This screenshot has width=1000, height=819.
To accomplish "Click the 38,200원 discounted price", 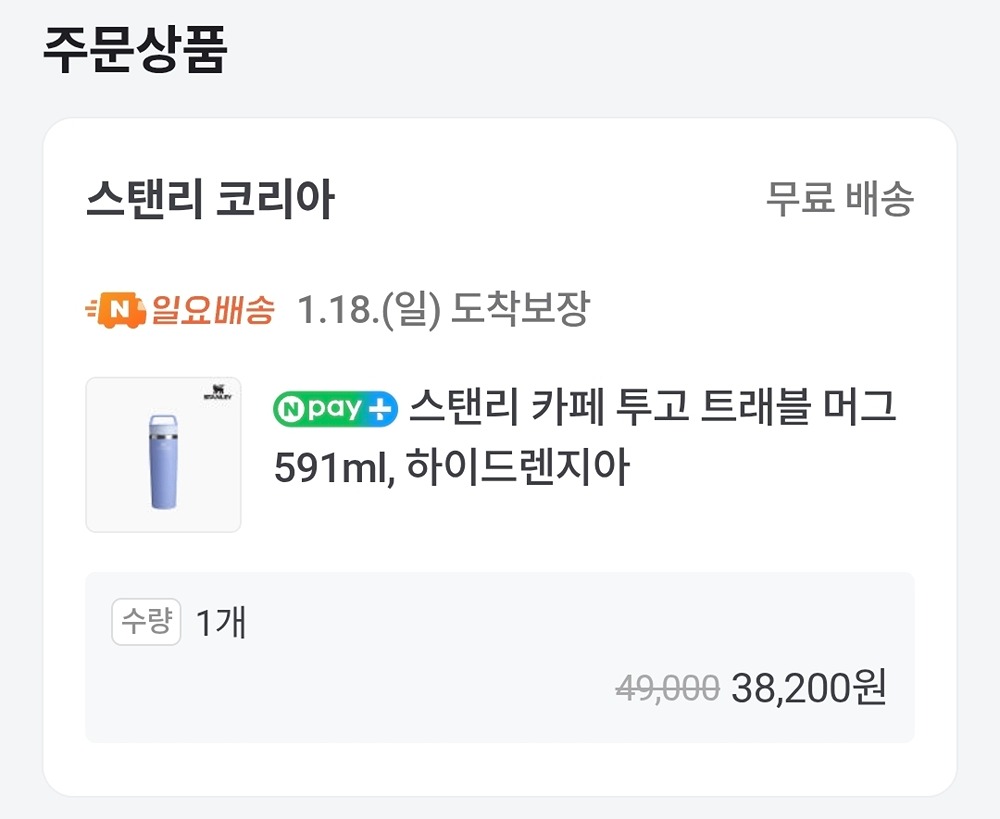I will click(x=809, y=688).
